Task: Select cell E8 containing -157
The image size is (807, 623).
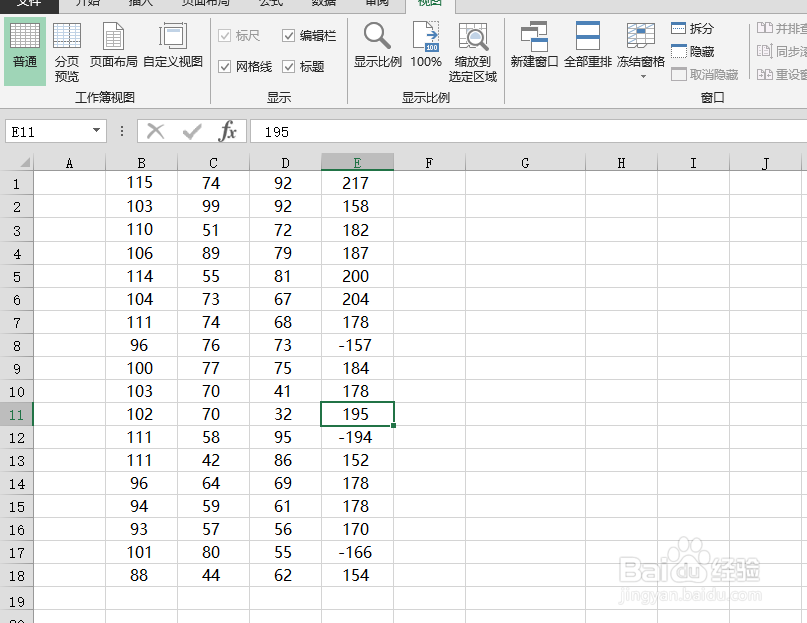Action: 357,345
